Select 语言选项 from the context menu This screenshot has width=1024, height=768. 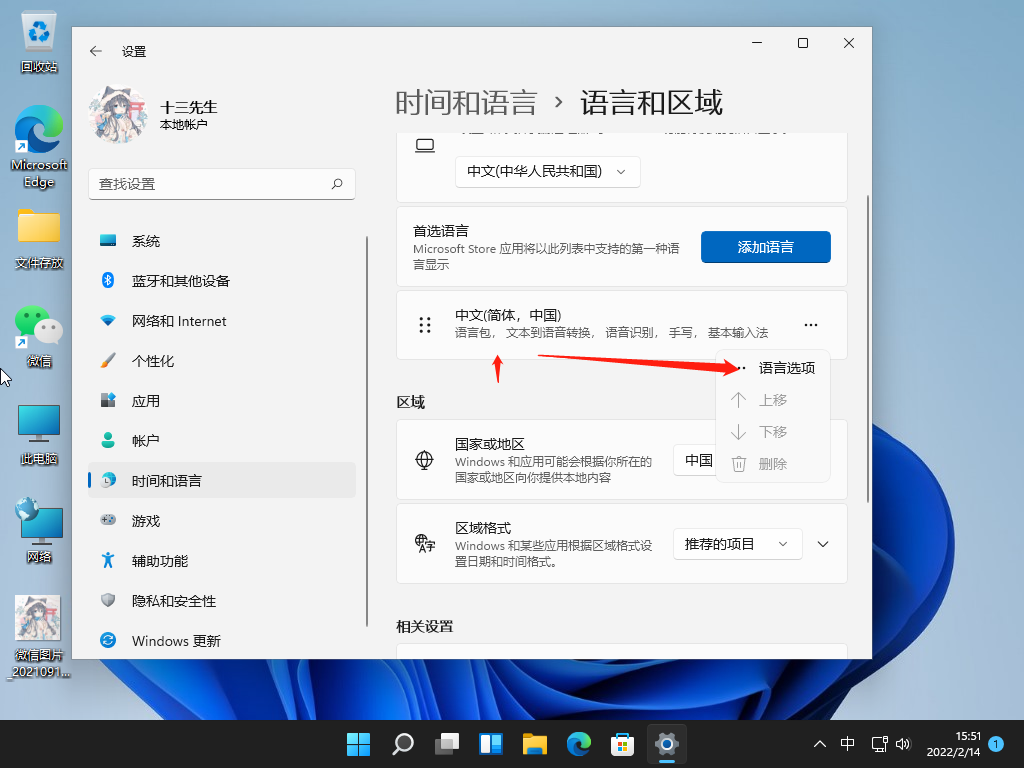(x=786, y=368)
